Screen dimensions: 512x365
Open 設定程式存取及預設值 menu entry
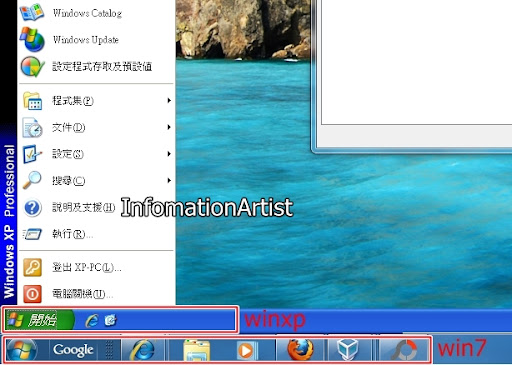click(97, 66)
